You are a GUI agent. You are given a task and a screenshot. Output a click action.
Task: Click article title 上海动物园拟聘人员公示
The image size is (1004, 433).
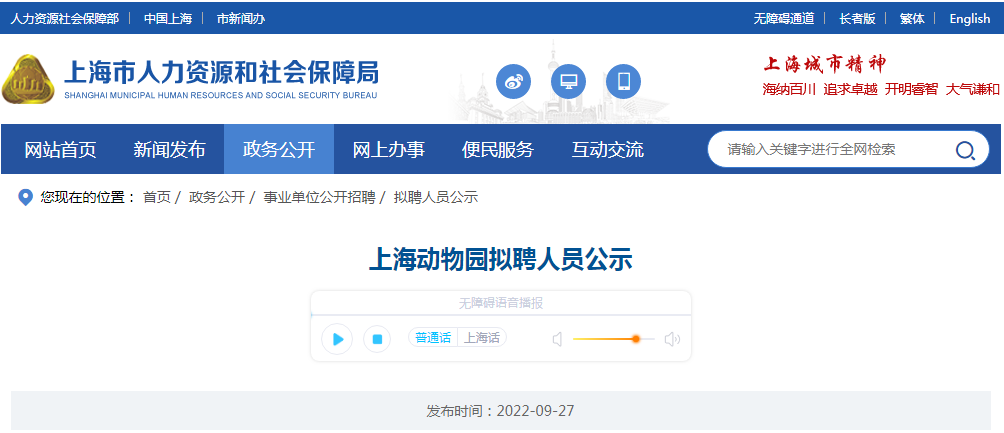click(x=501, y=261)
